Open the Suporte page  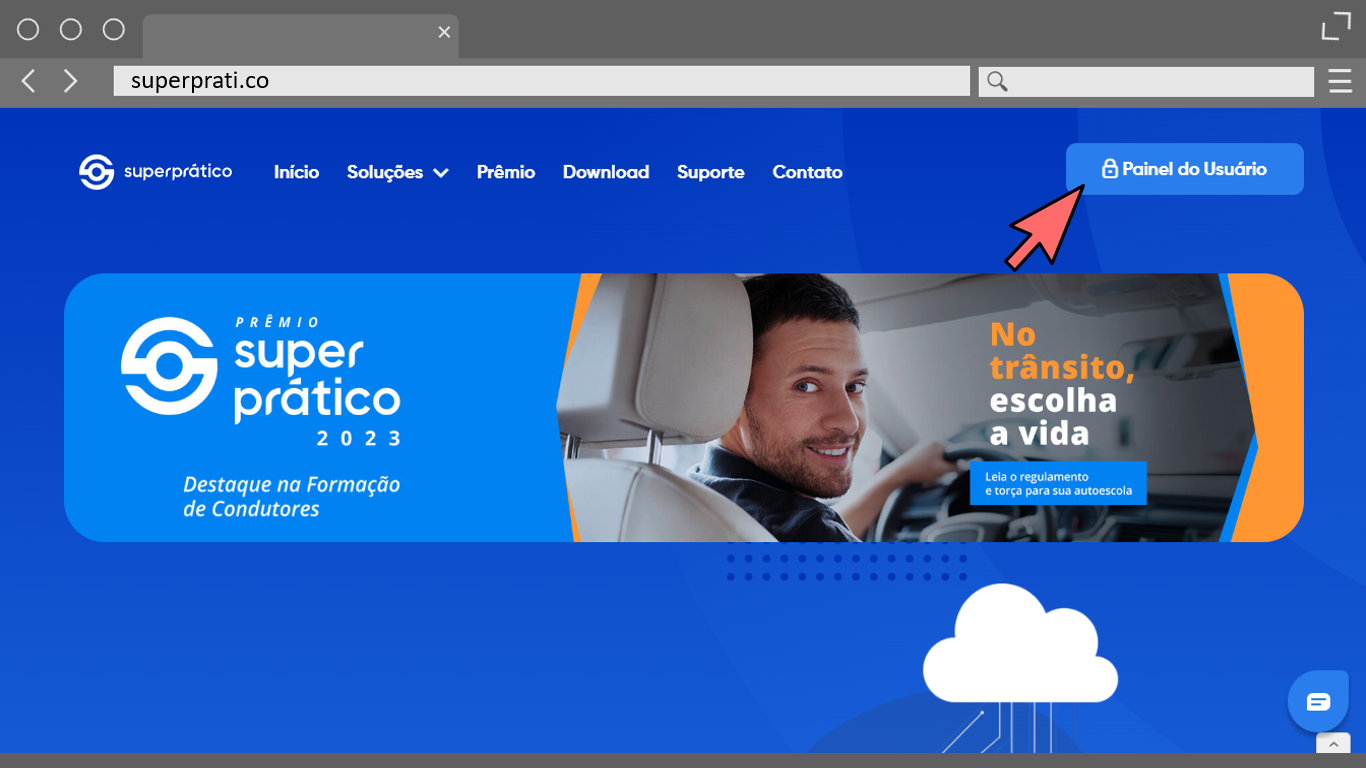click(710, 172)
